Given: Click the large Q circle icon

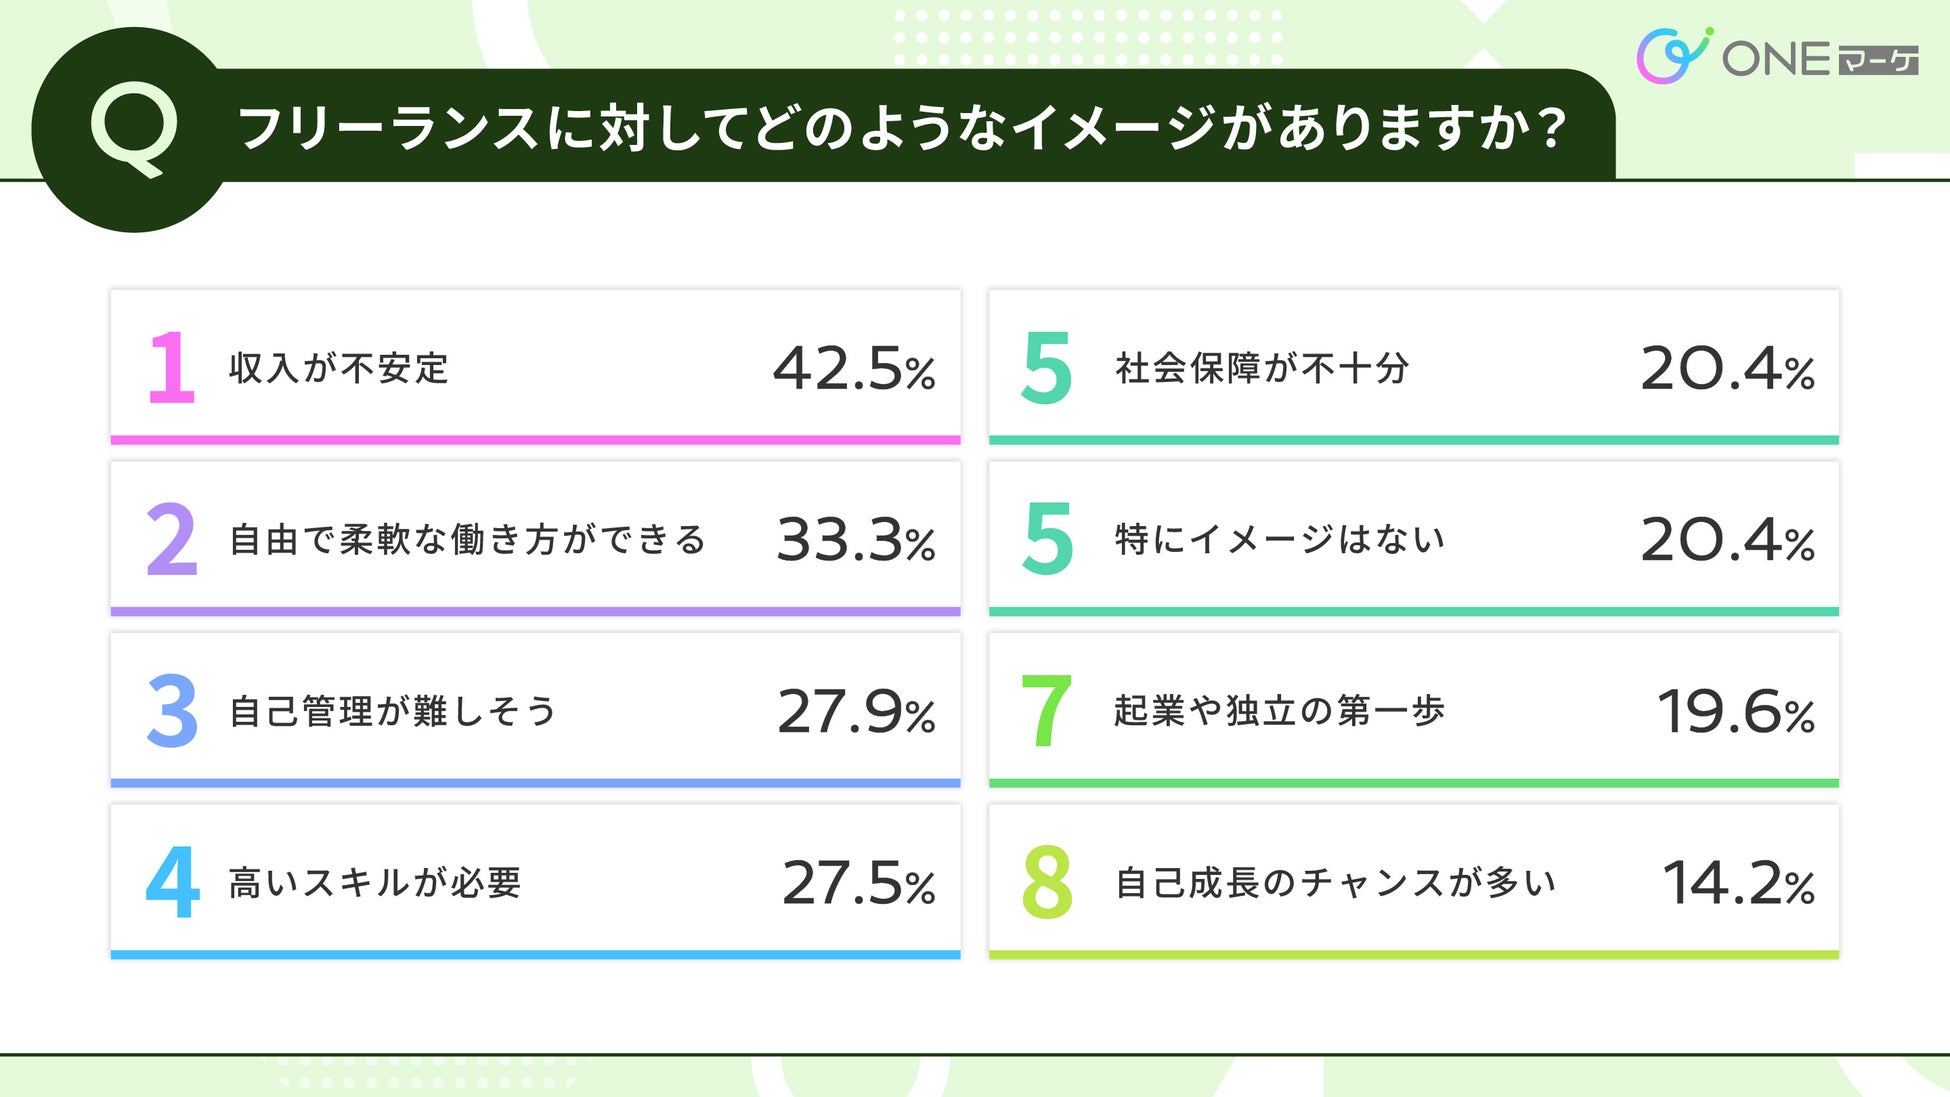Looking at the screenshot, I should (x=131, y=130).
